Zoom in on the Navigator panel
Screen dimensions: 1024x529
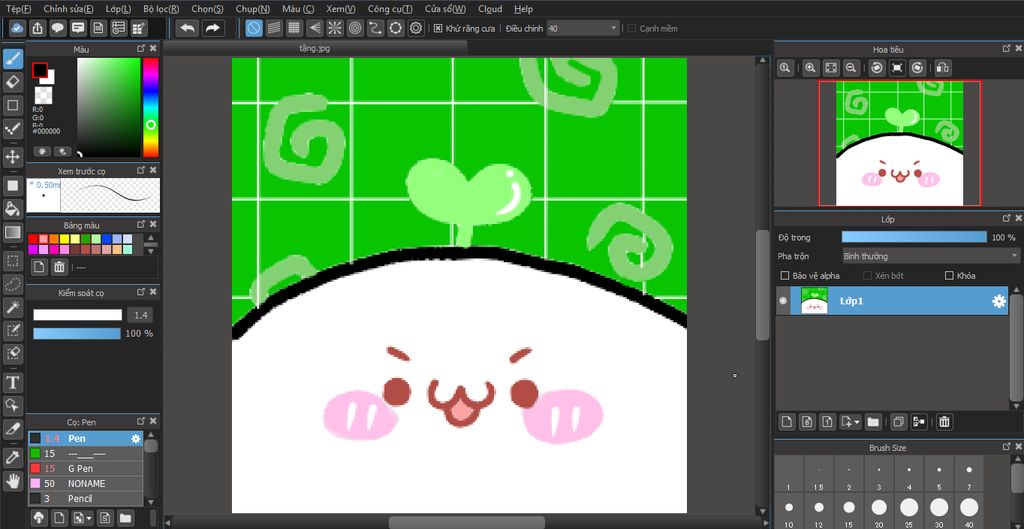[810, 67]
